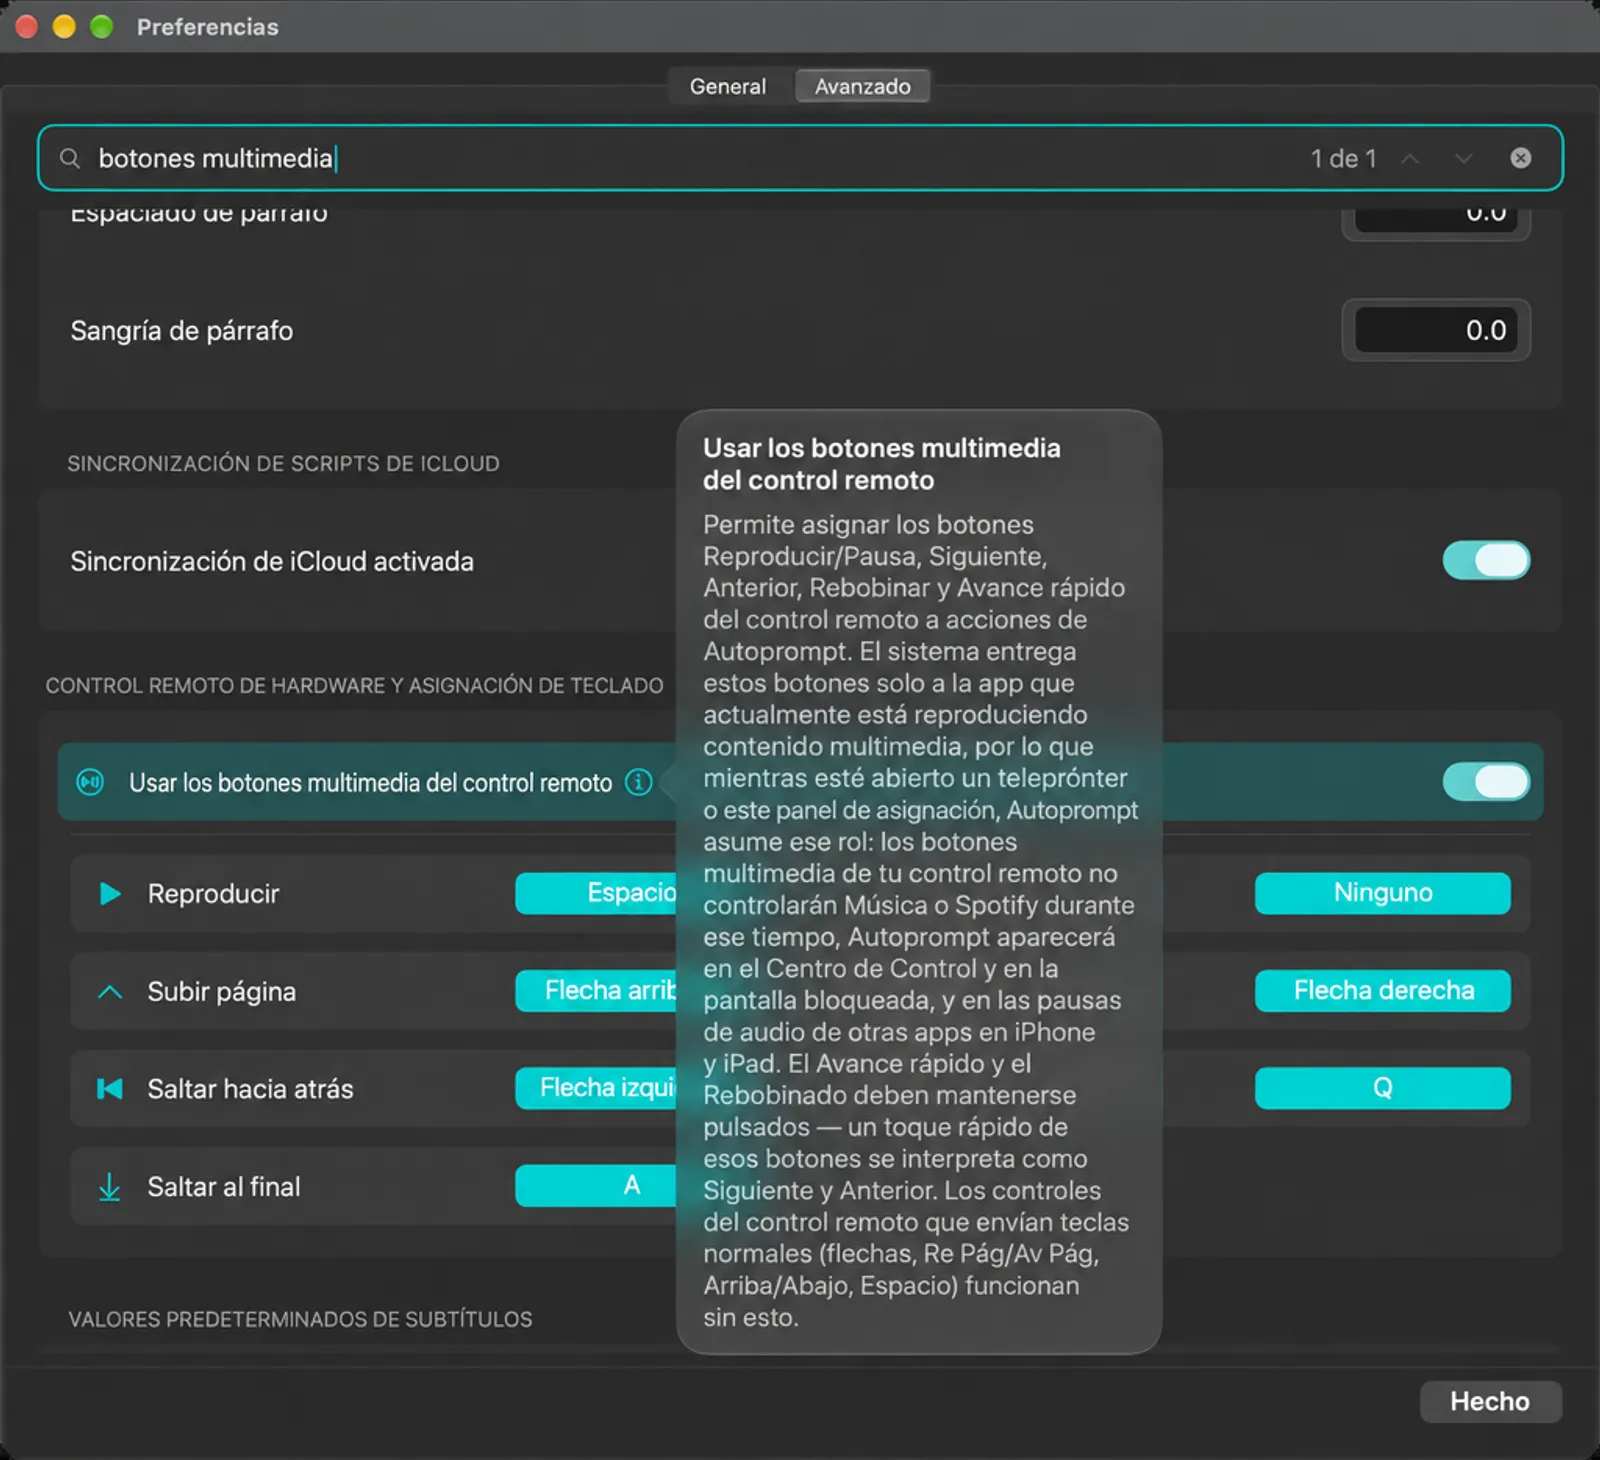The height and width of the screenshot is (1460, 1600).
Task: Click SINCRONIZACIÓN DE SCRIPTS DE ICLOUD header
Action: [x=283, y=463]
